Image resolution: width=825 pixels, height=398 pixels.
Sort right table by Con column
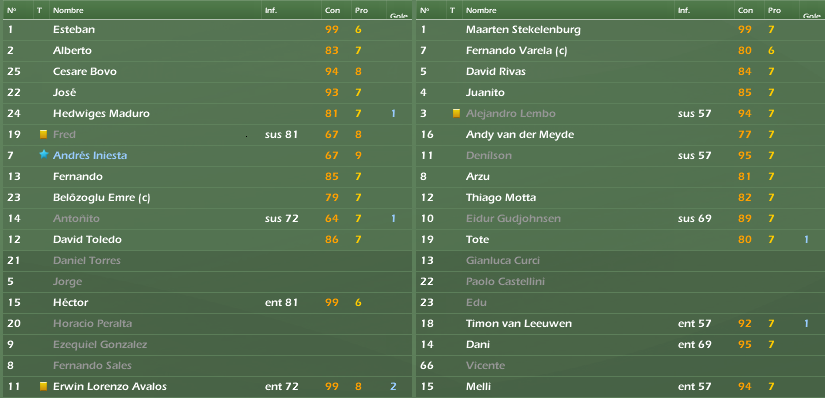click(745, 11)
